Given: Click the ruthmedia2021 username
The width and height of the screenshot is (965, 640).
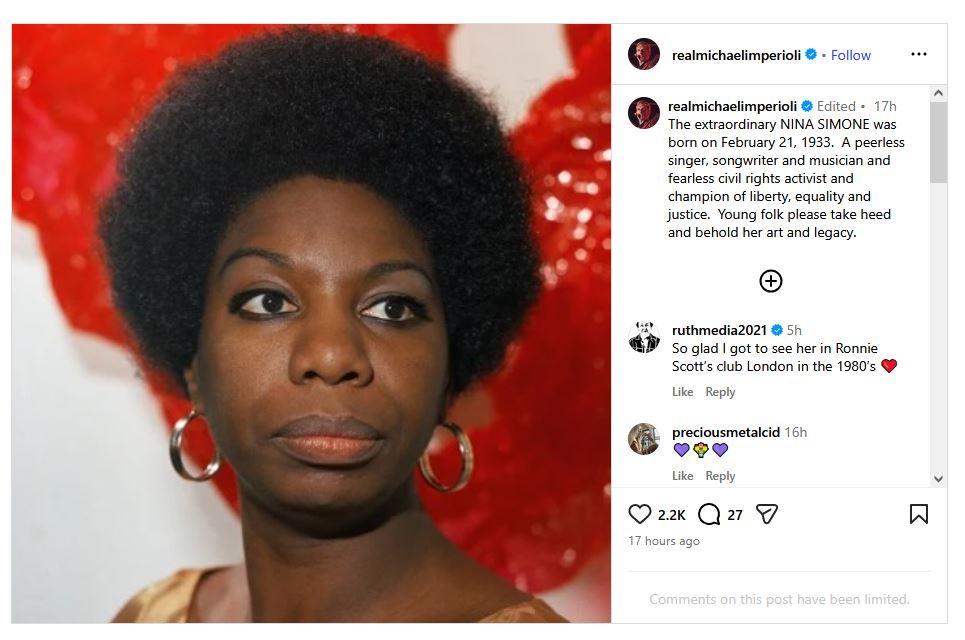Looking at the screenshot, I should [x=719, y=330].
